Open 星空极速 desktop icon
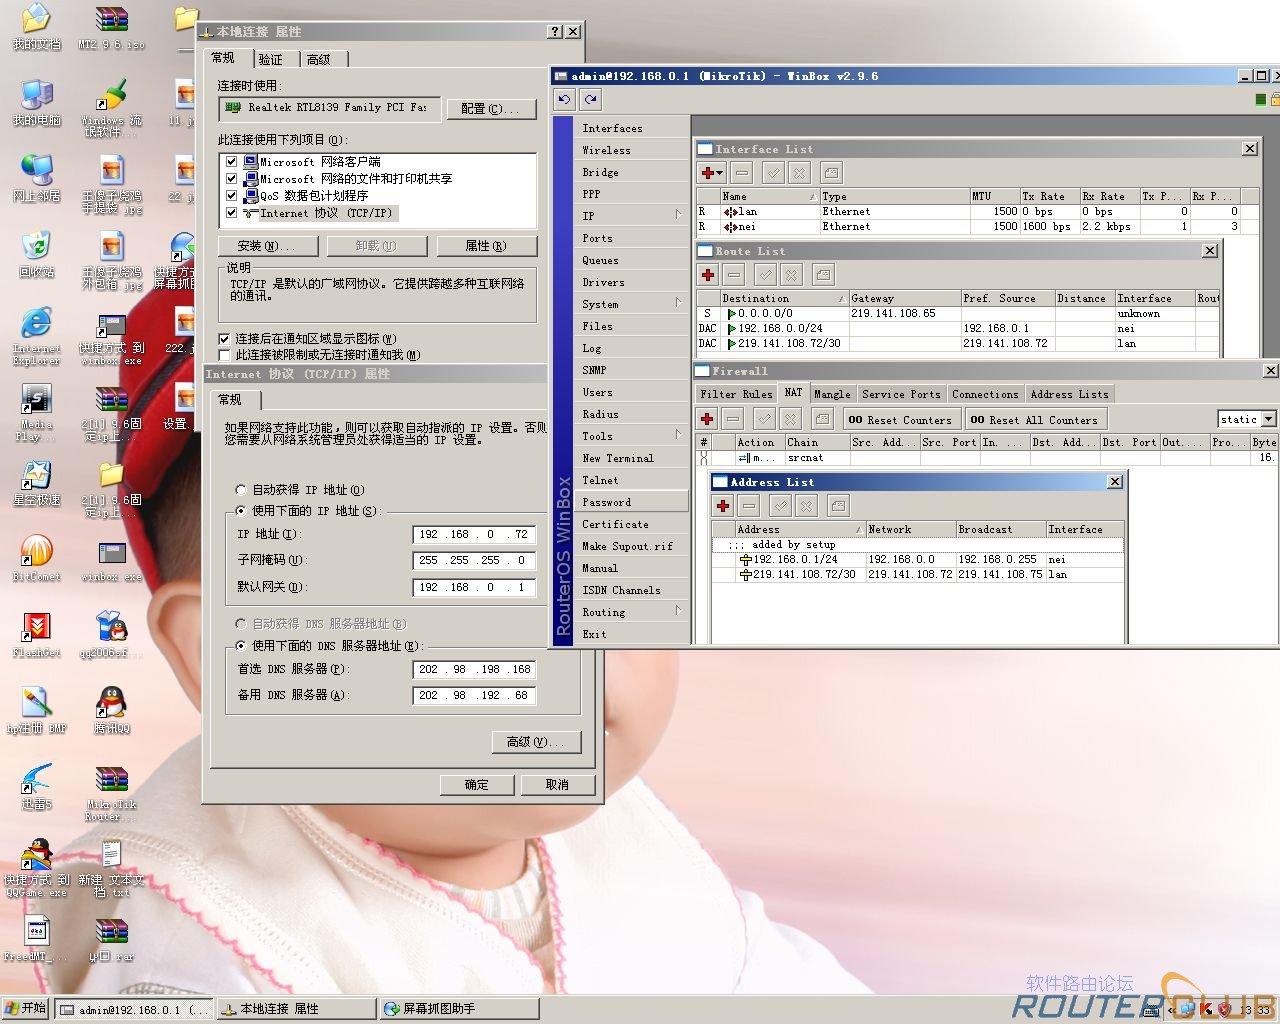1280x1024 pixels. (37, 483)
